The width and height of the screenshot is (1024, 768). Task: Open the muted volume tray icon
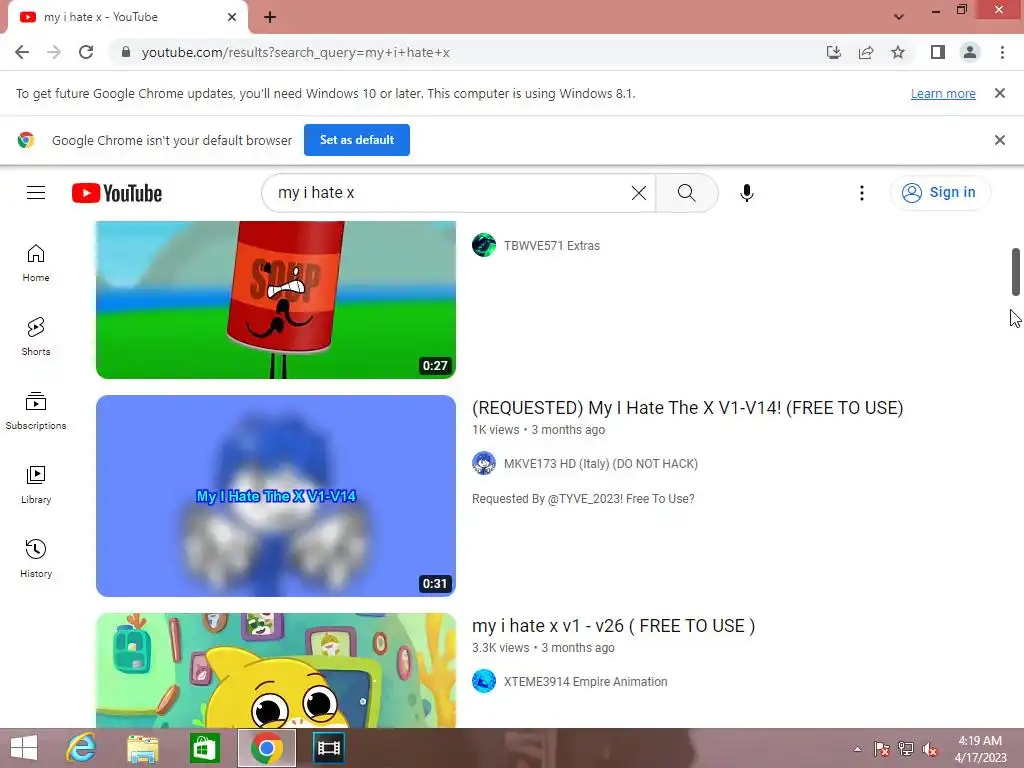(929, 749)
